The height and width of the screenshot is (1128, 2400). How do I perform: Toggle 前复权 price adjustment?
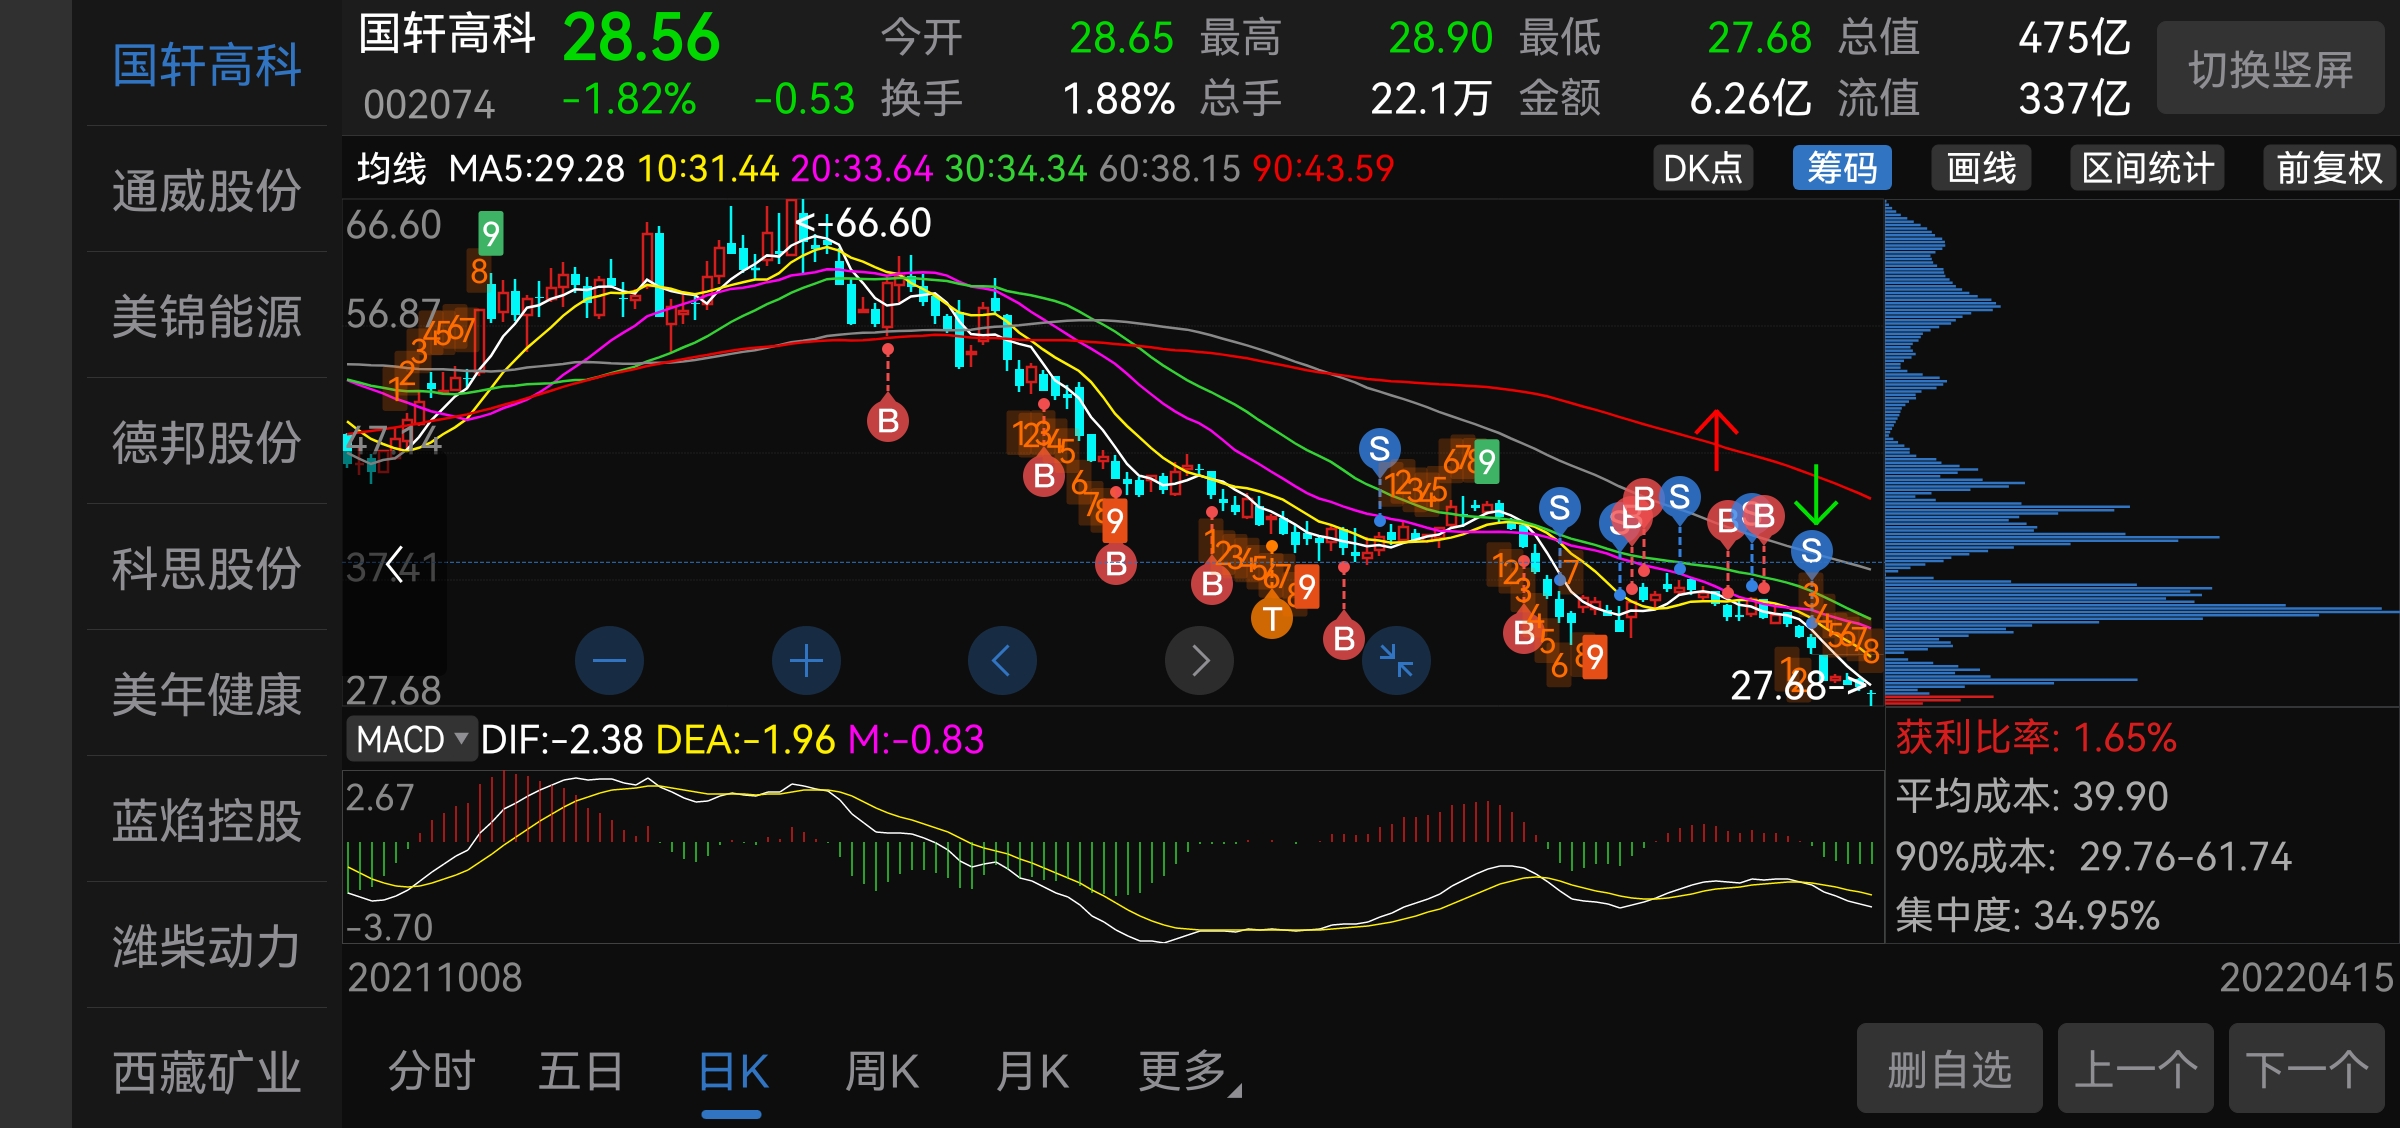tap(2329, 168)
